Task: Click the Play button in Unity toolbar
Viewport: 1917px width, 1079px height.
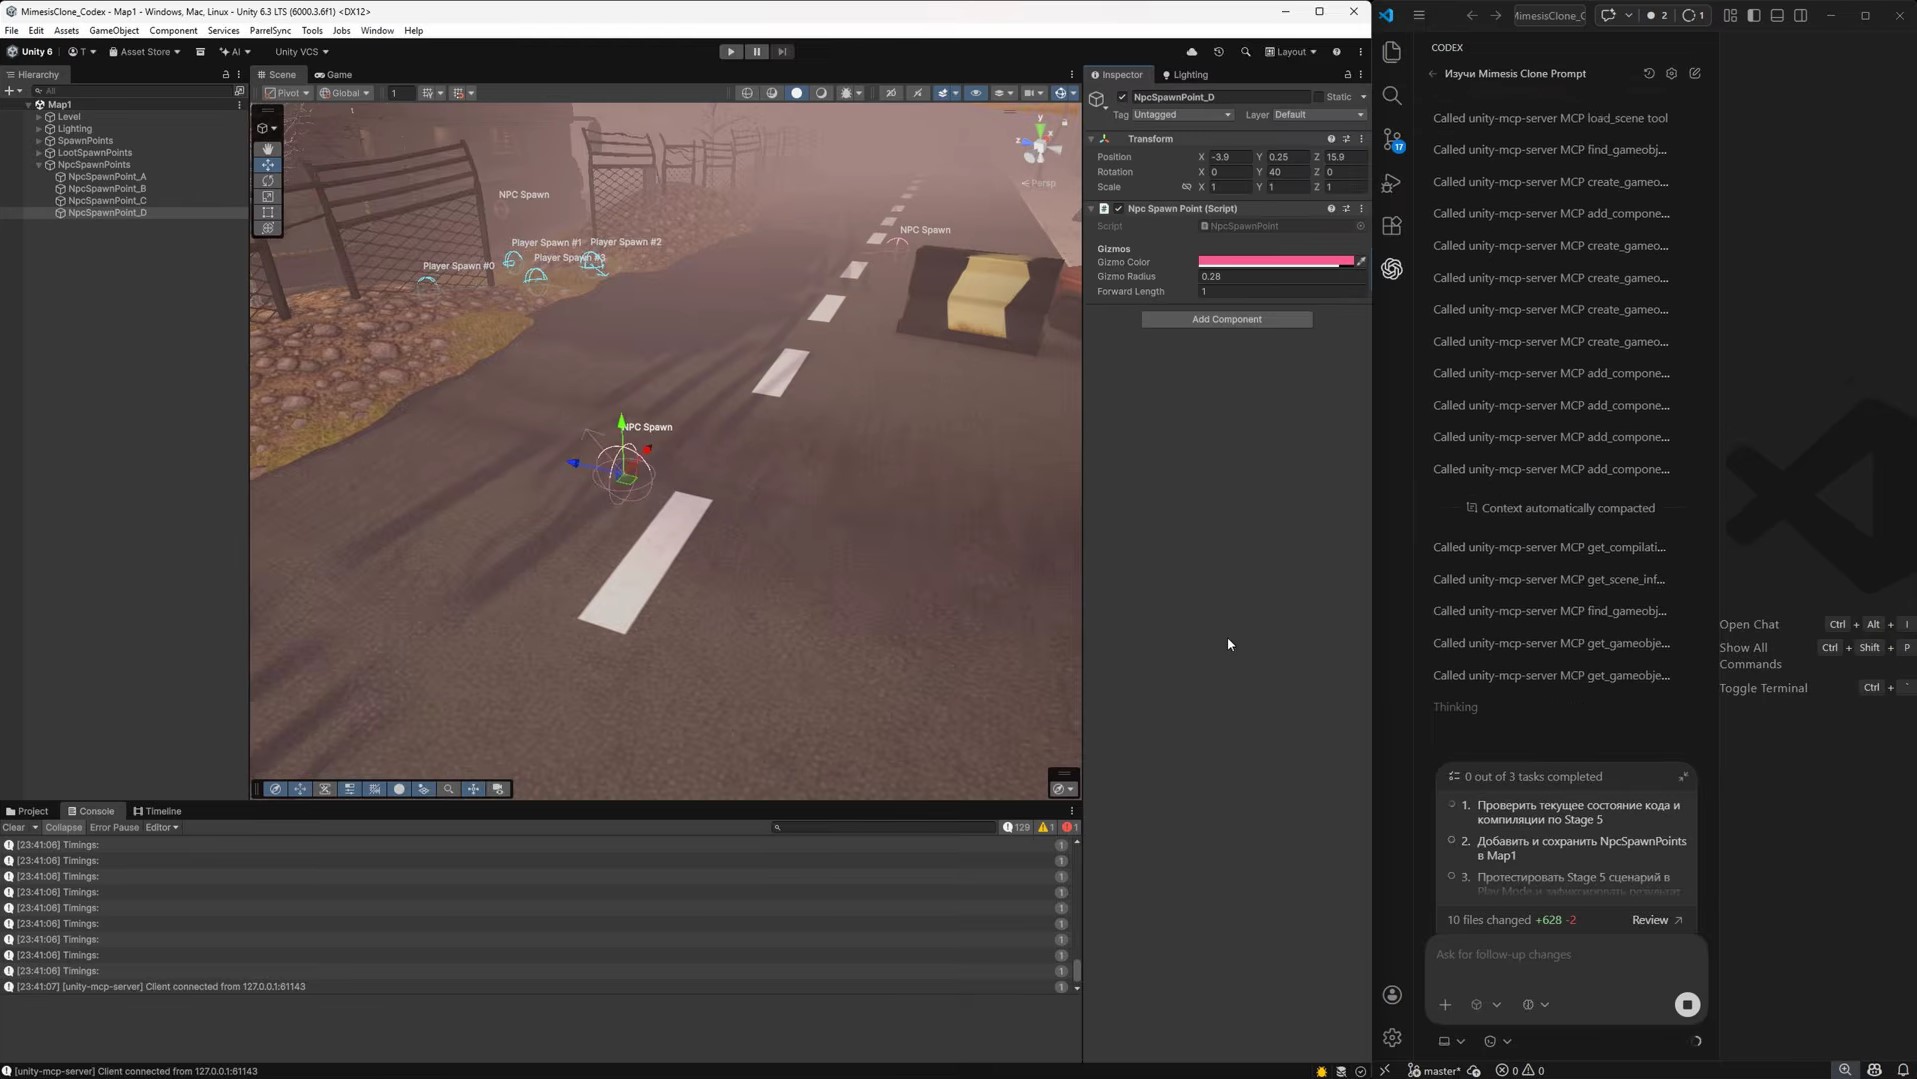Action: pos(731,52)
